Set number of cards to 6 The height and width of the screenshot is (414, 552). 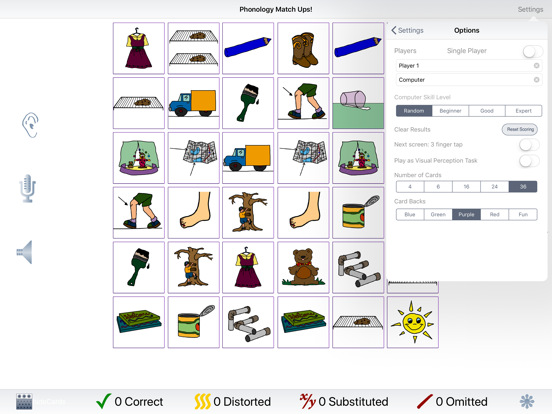pos(438,187)
